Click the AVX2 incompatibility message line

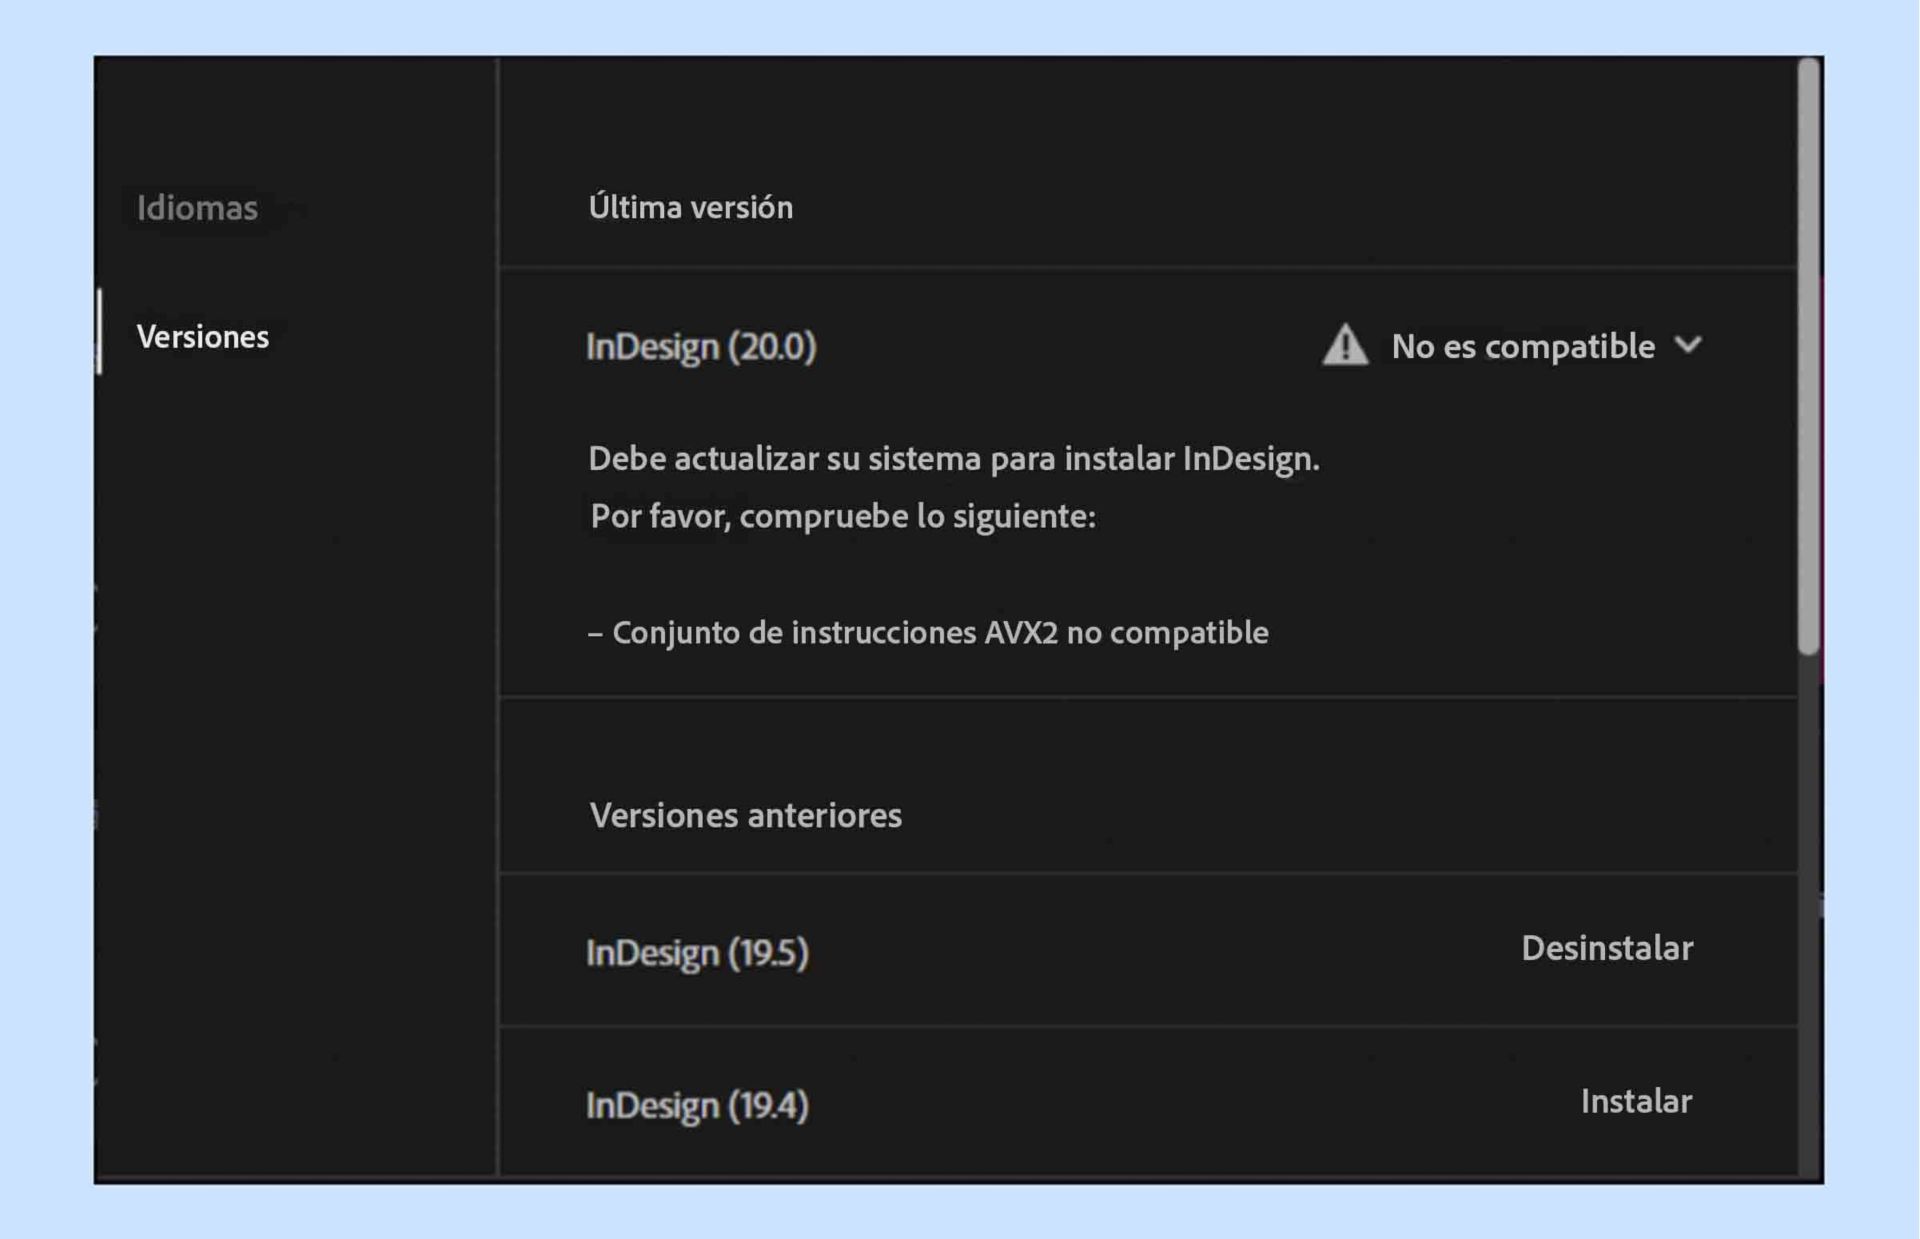click(x=928, y=632)
